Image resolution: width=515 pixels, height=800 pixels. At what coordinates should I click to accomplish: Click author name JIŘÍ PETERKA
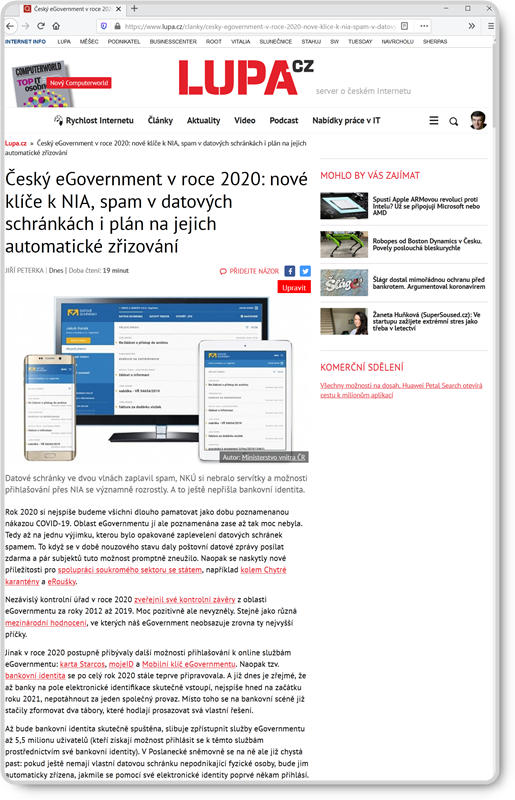click(x=24, y=271)
